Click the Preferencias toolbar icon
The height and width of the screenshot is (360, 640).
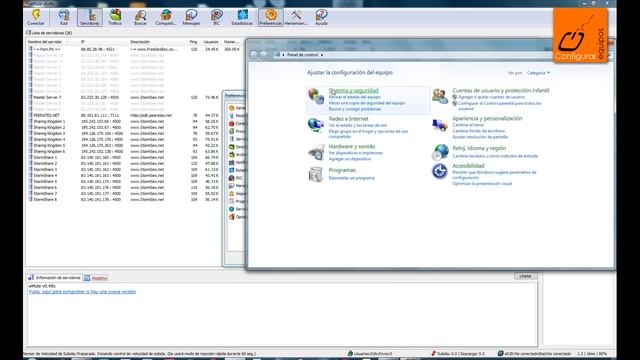coord(271,18)
